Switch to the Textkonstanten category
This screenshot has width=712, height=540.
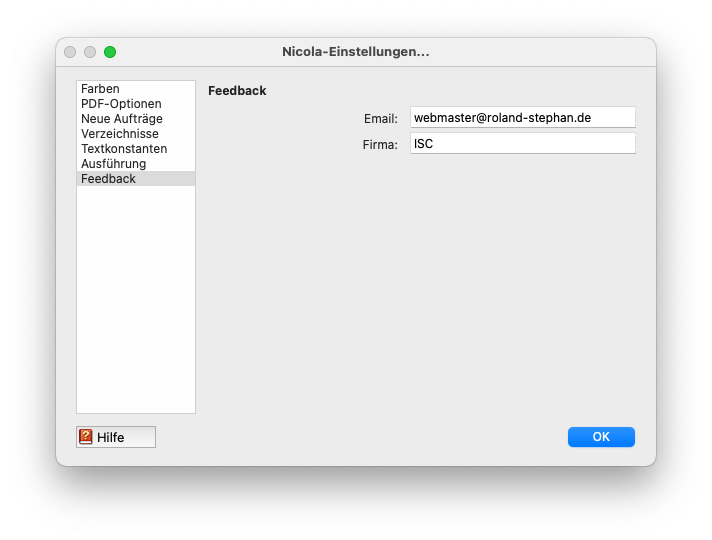point(136,149)
